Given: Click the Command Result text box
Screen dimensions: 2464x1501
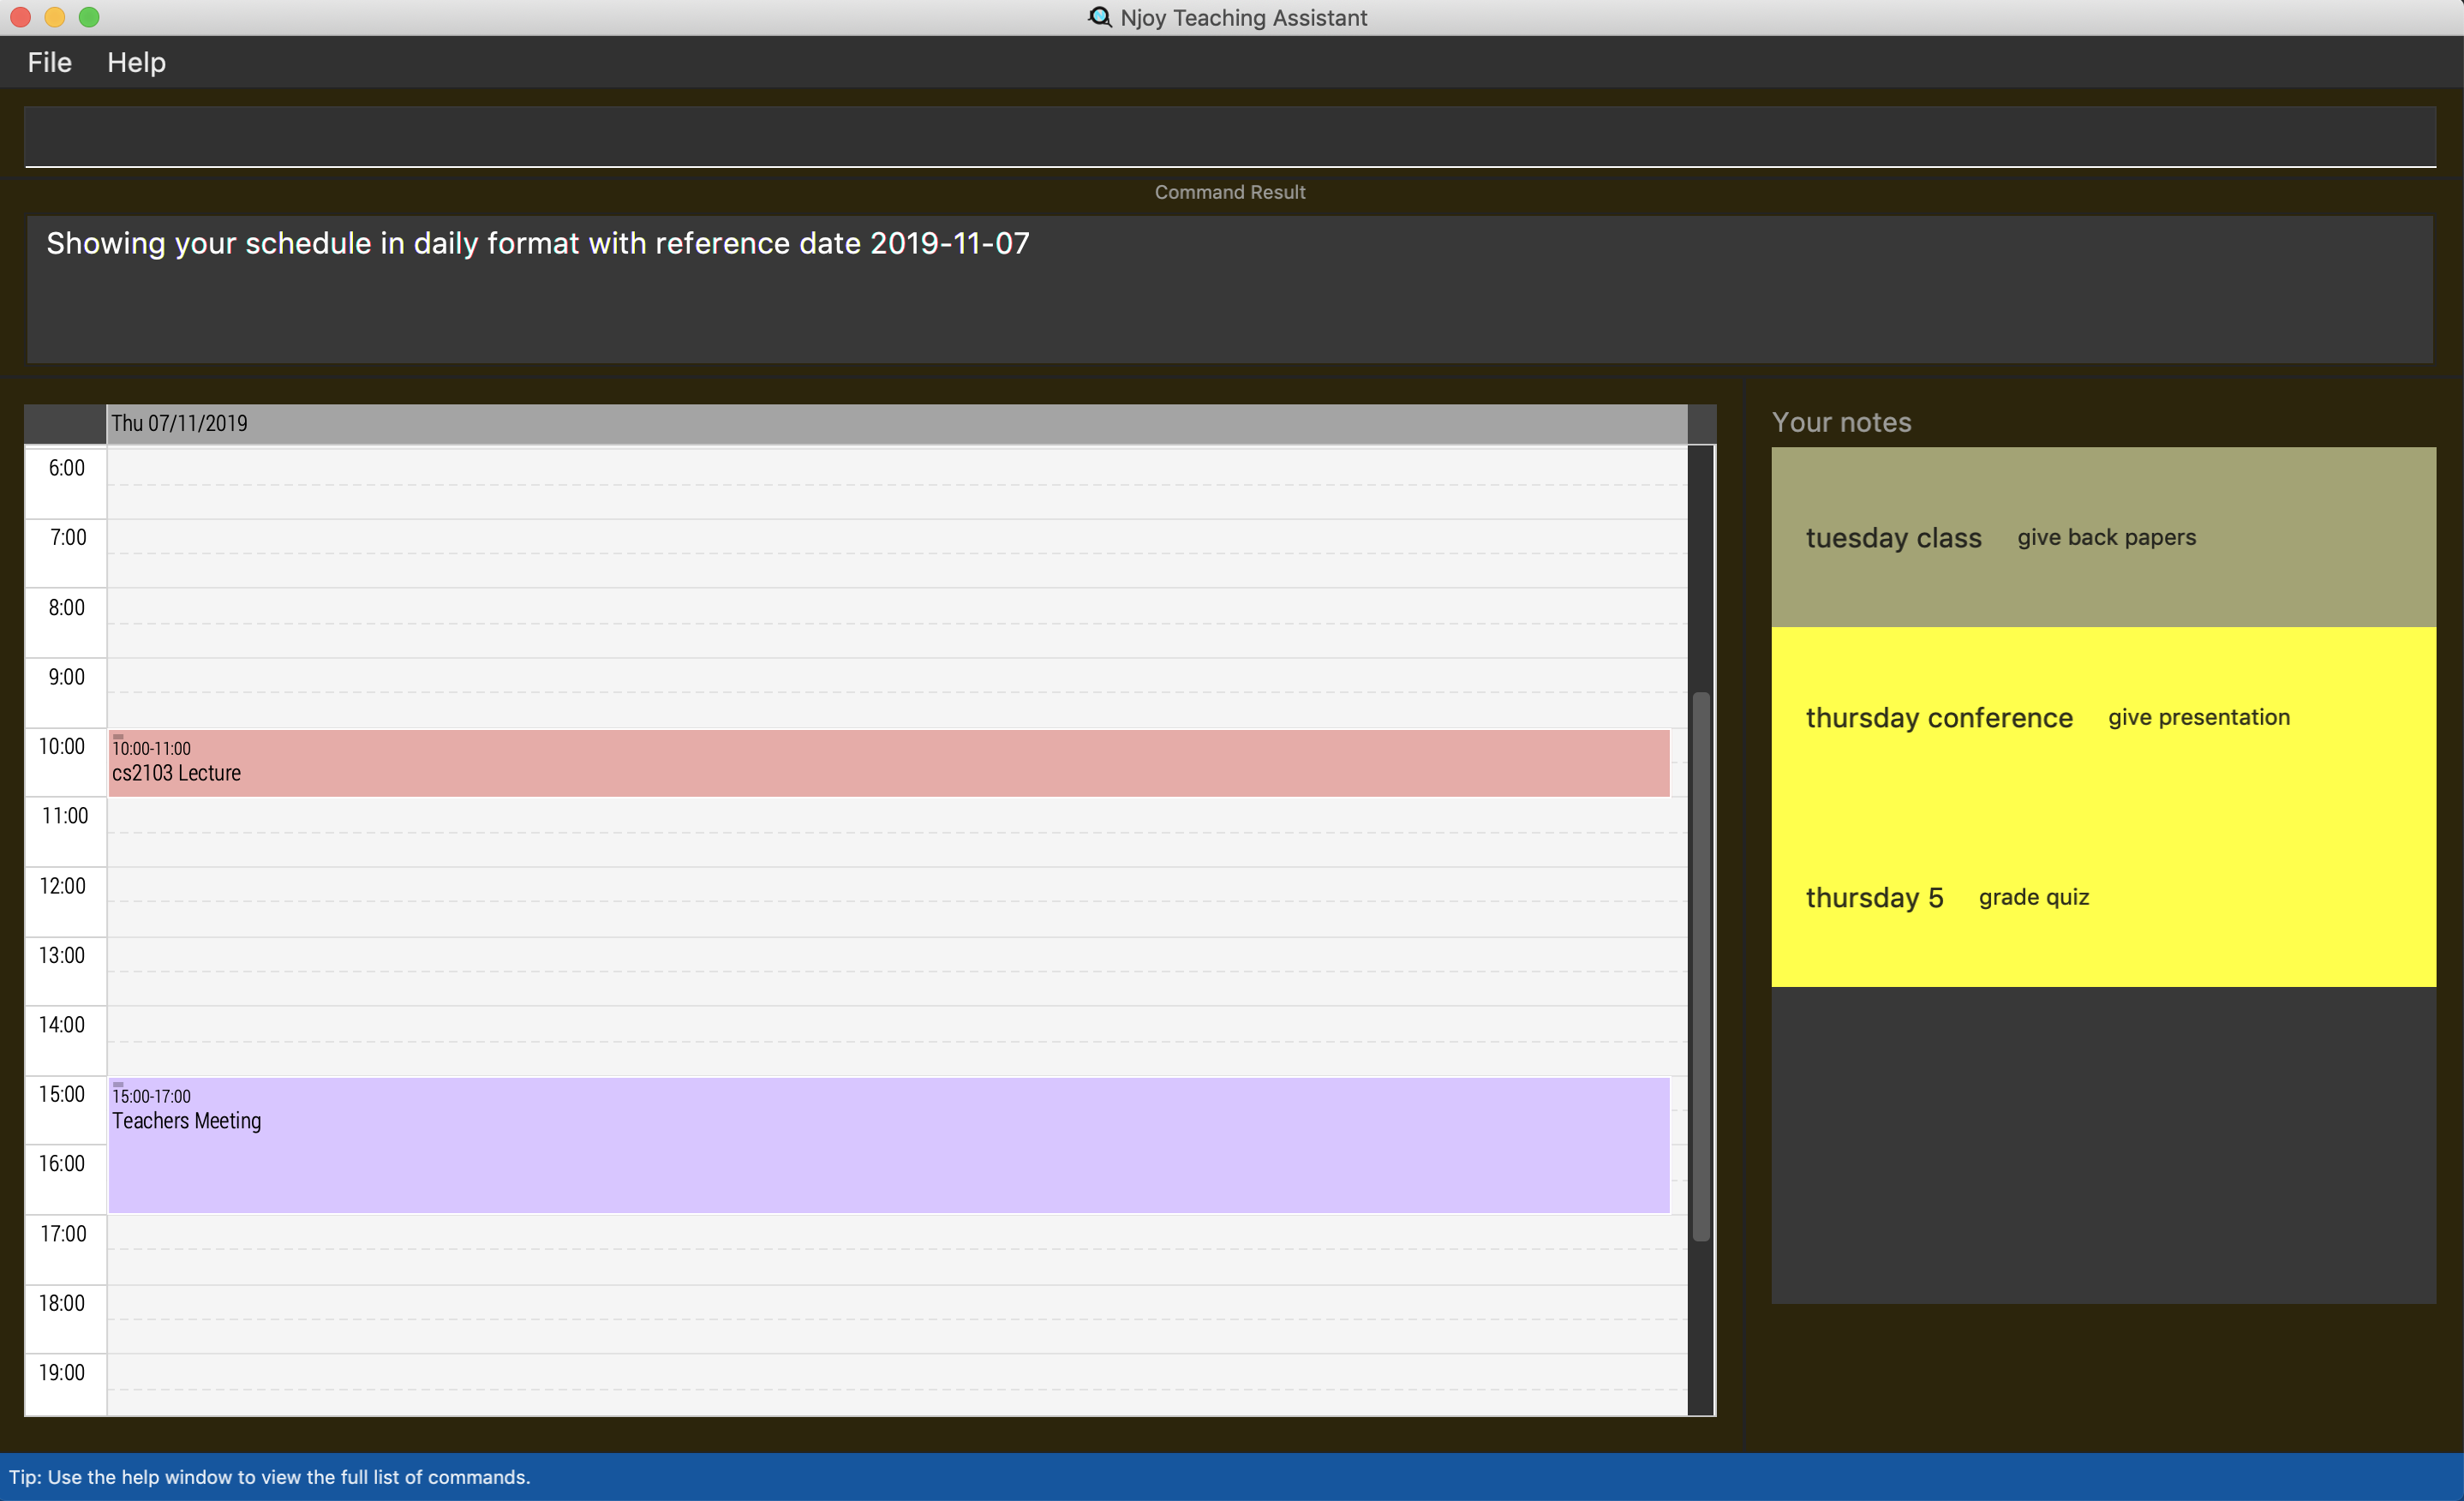Looking at the screenshot, I should 1229,289.
